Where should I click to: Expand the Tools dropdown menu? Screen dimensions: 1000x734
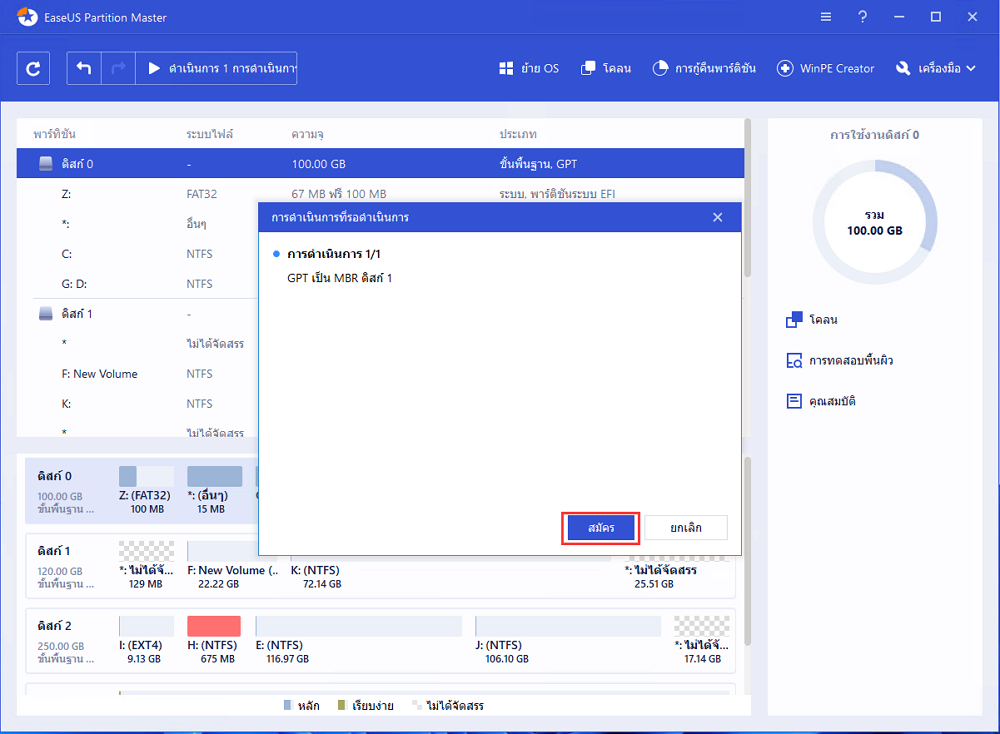(936, 68)
